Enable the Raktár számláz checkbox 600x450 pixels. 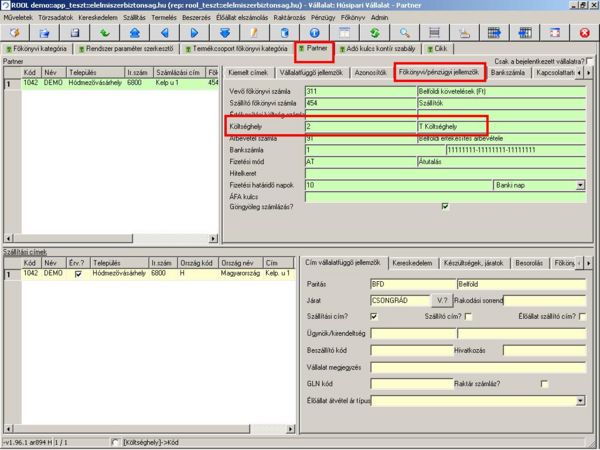[544, 383]
